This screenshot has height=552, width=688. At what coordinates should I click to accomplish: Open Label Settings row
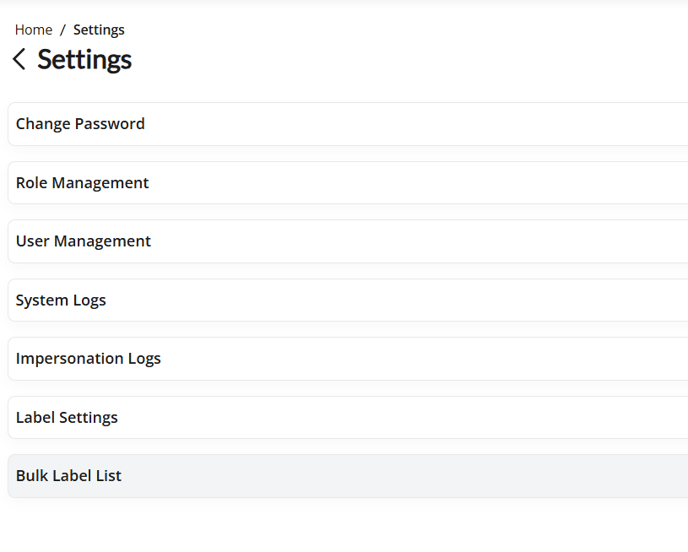click(348, 417)
